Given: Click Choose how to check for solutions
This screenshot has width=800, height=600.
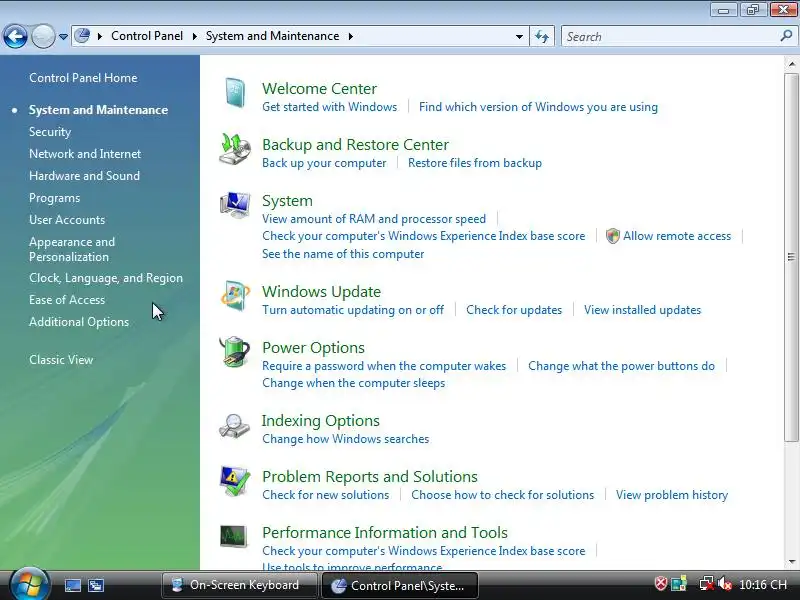Looking at the screenshot, I should pos(503,495).
